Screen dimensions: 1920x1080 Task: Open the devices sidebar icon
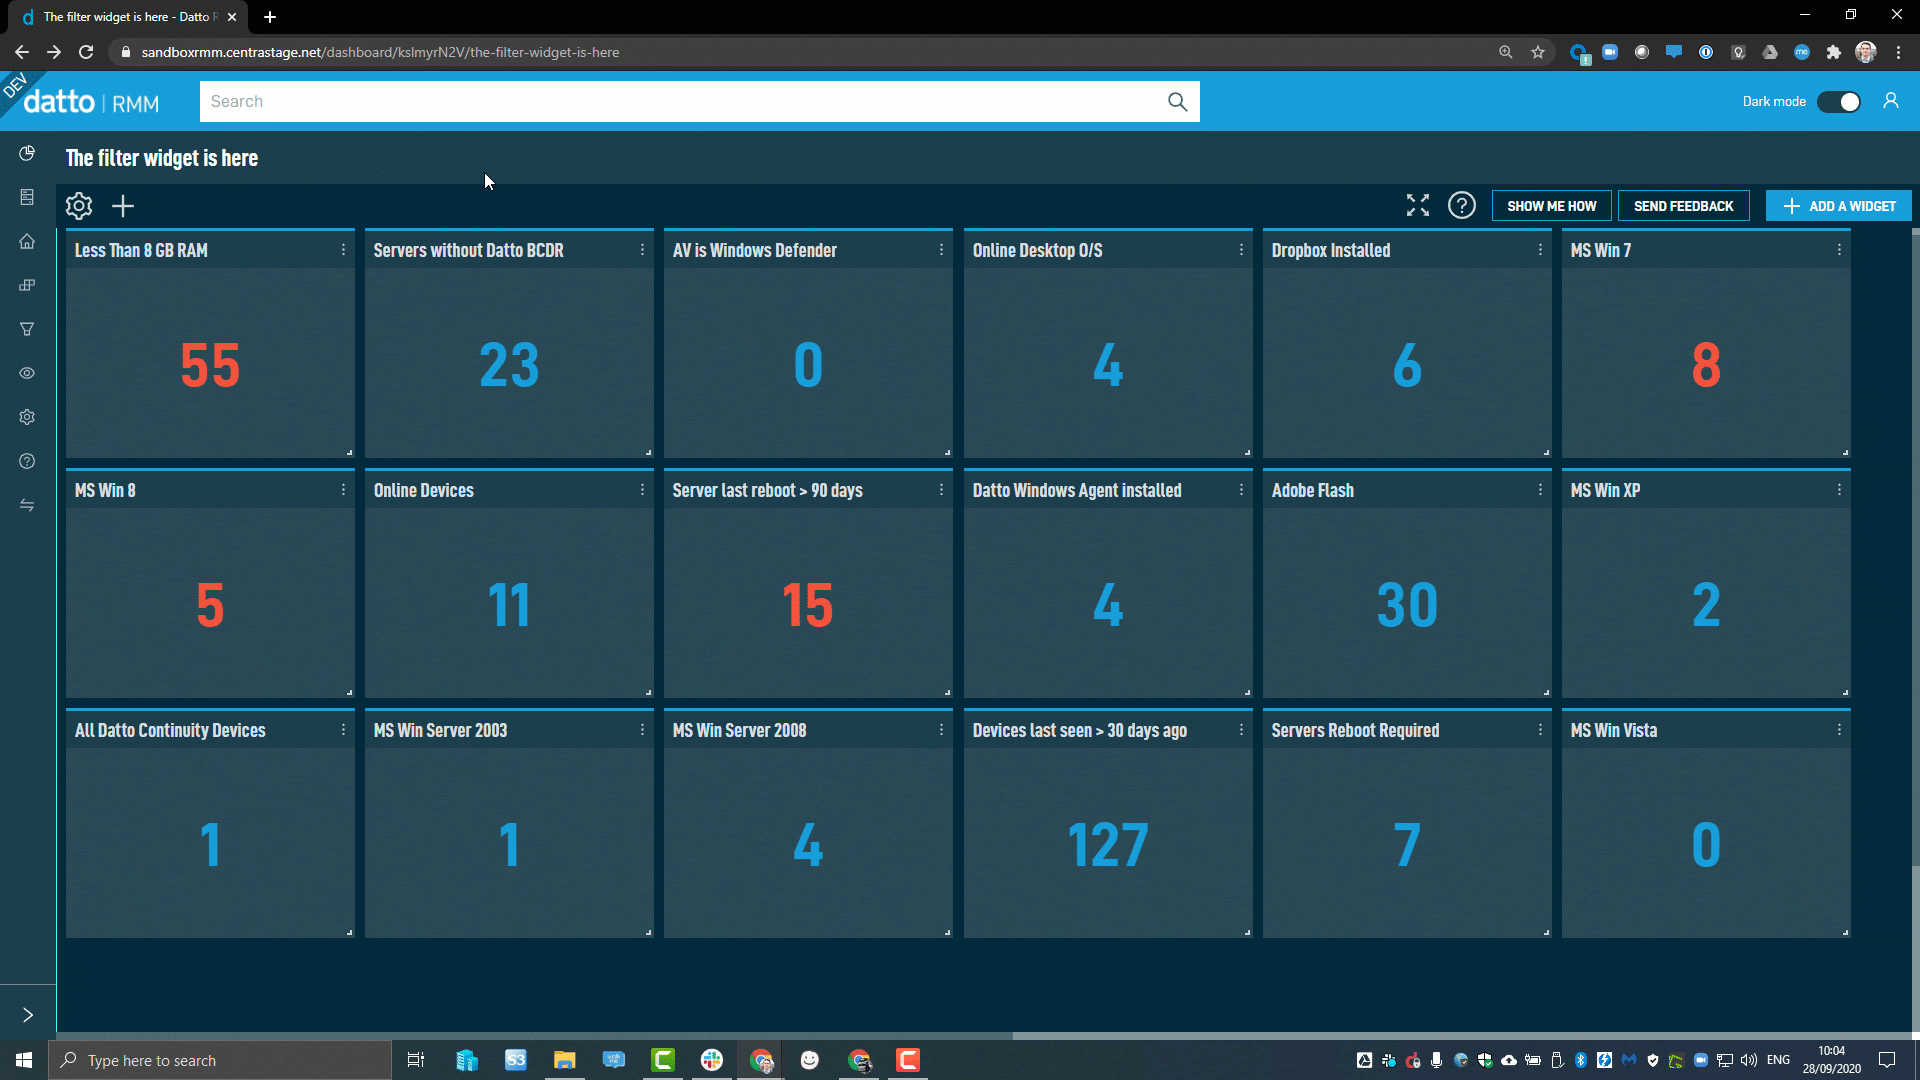(27, 285)
